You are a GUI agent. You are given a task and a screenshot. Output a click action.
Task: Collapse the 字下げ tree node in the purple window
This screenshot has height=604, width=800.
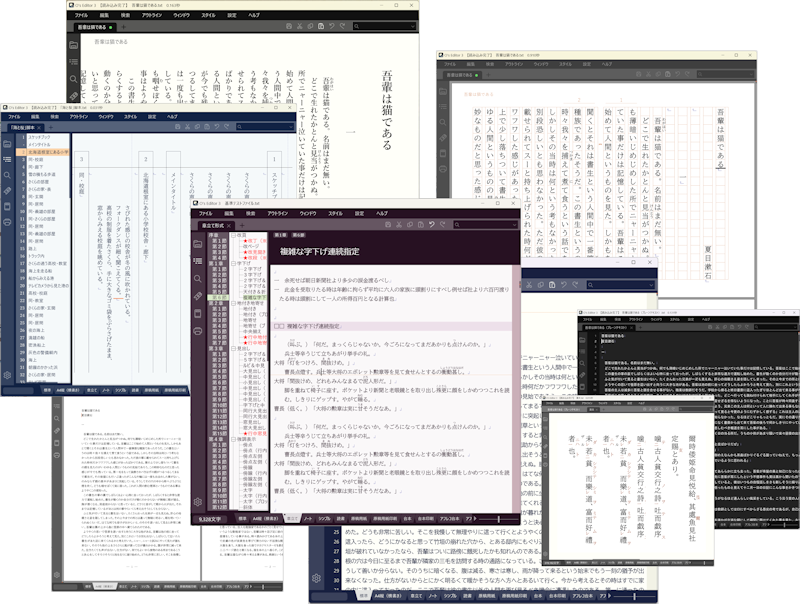pos(234,263)
